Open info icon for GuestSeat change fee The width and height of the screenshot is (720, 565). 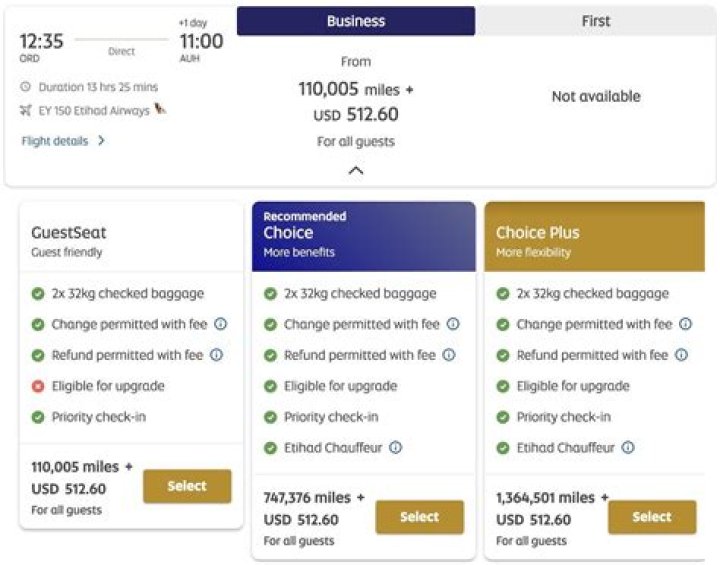pos(220,324)
